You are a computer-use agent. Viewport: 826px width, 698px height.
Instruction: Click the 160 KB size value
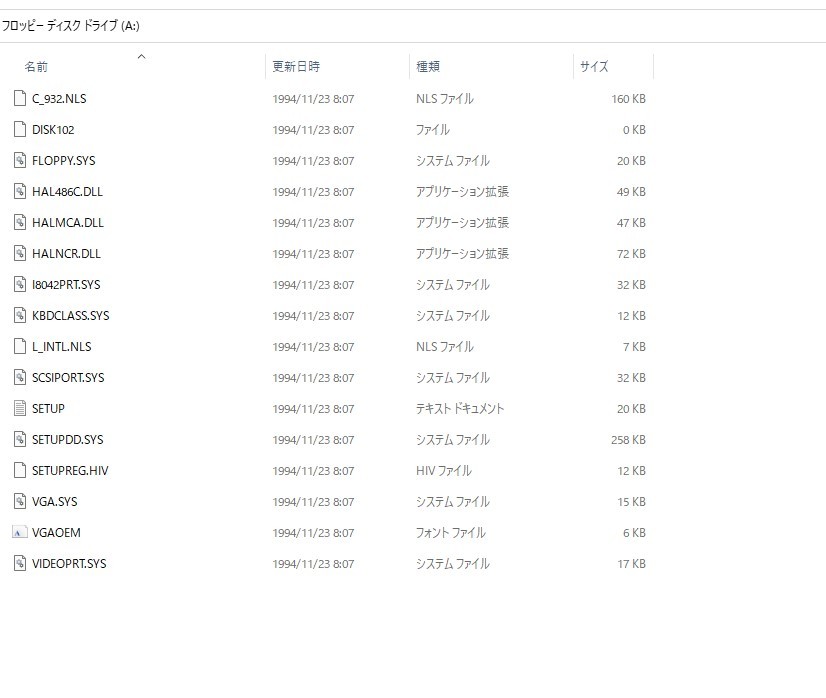coord(628,99)
